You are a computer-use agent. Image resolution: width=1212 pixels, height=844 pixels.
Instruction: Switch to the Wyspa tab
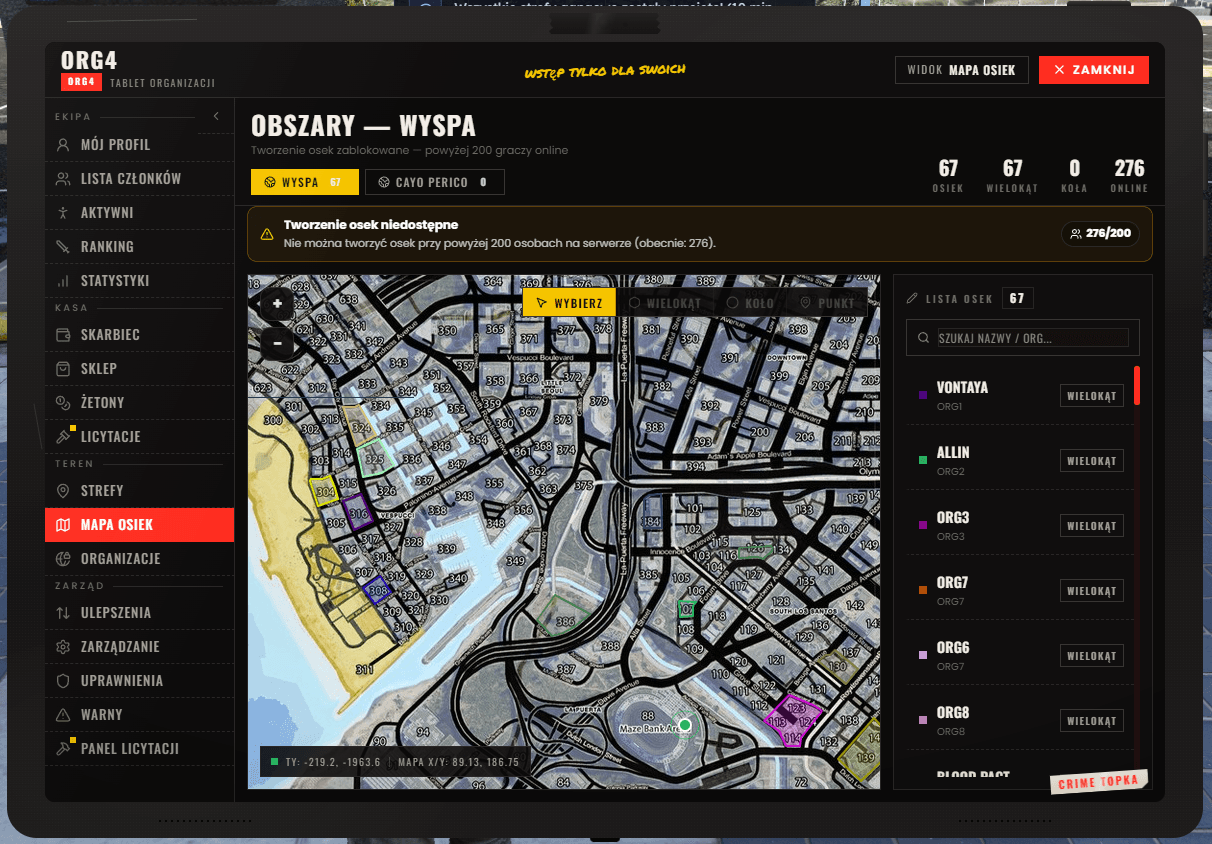point(304,182)
